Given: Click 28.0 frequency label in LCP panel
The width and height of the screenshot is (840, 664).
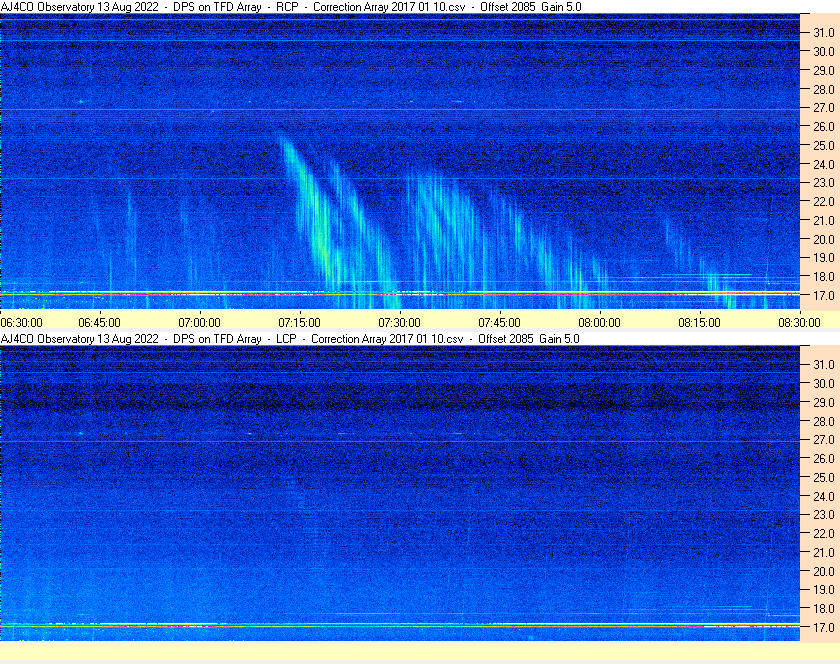Looking at the screenshot, I should click(x=824, y=421).
